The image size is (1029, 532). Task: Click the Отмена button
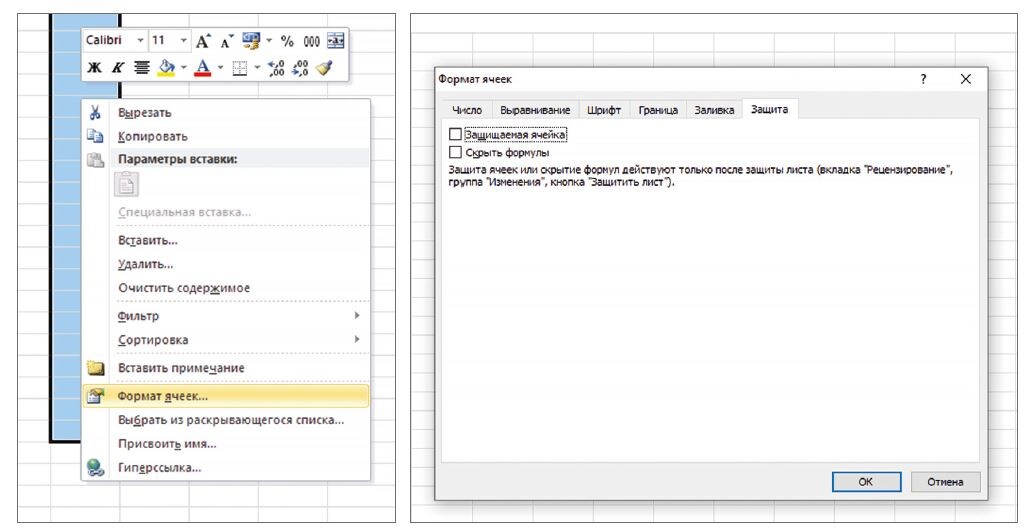(946, 481)
